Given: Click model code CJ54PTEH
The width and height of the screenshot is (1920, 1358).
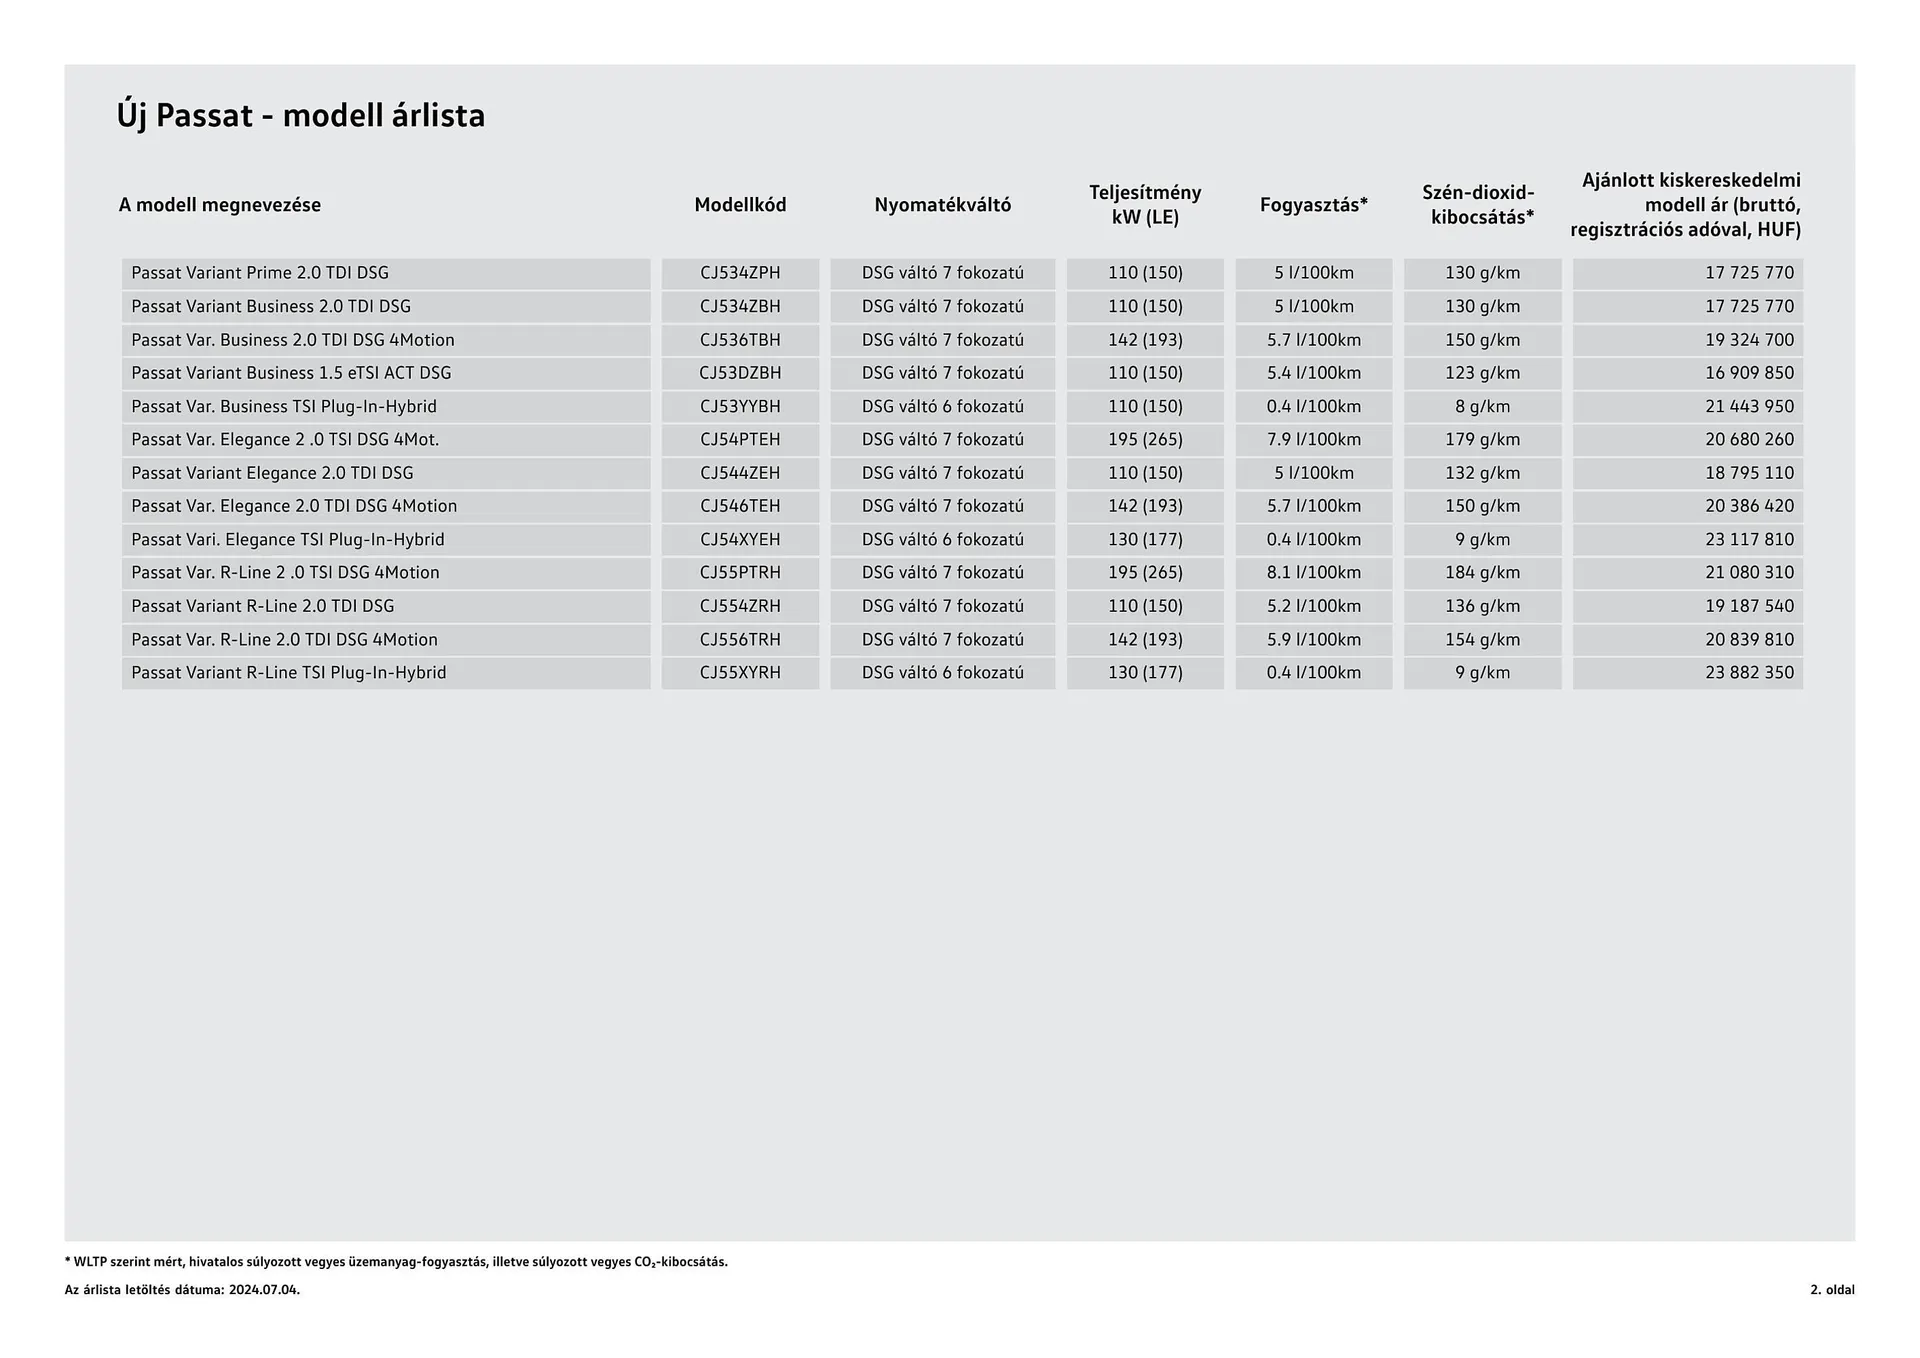Looking at the screenshot, I should 740,439.
